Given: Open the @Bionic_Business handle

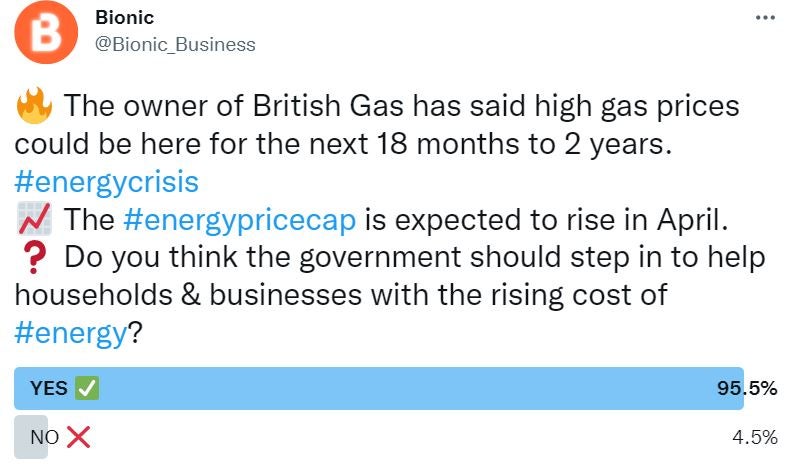Looking at the screenshot, I should click(175, 45).
